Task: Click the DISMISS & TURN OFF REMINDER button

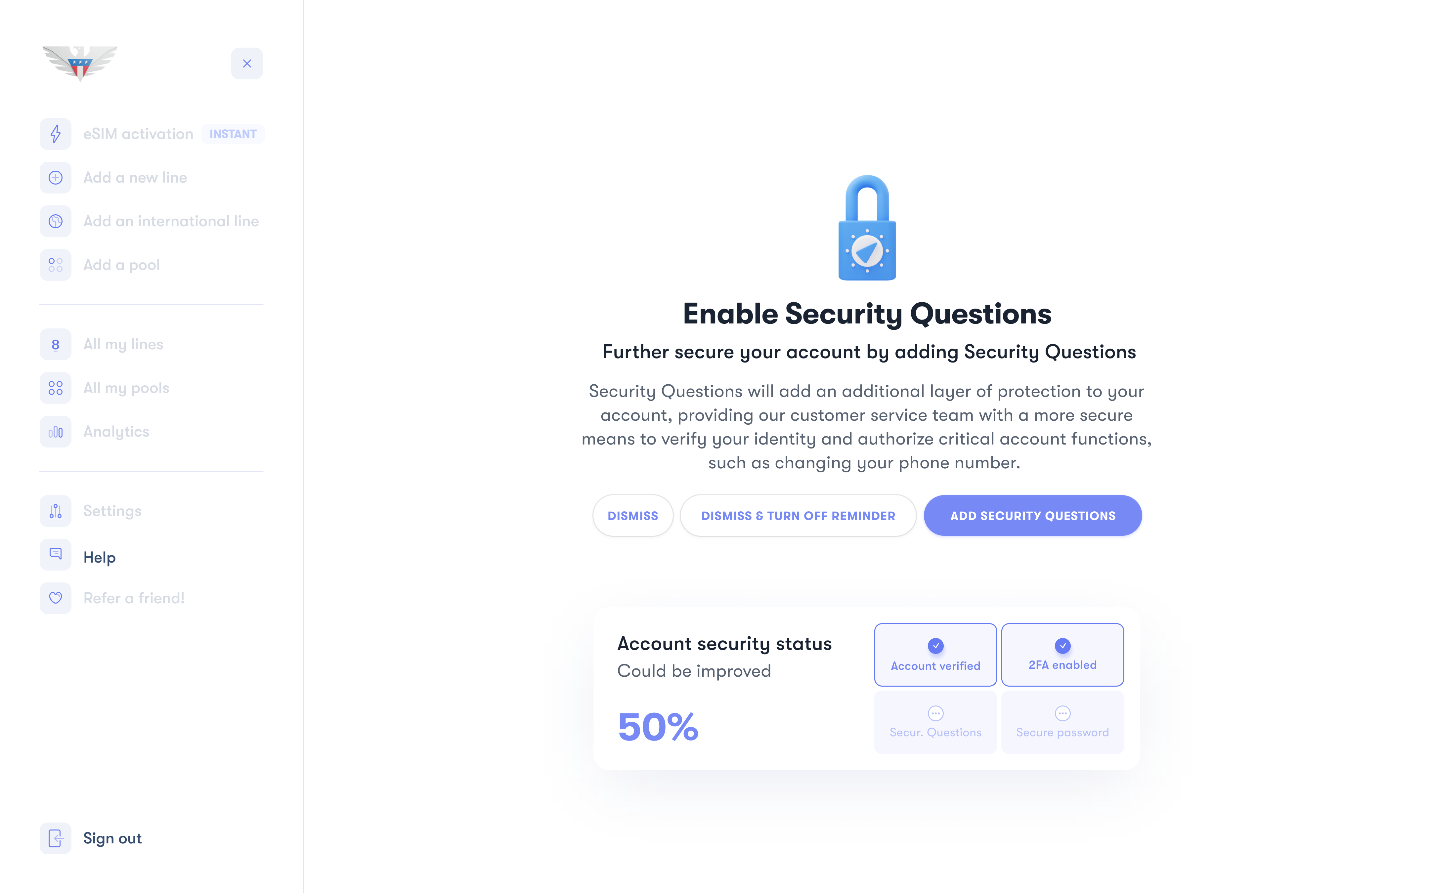Action: [x=797, y=515]
